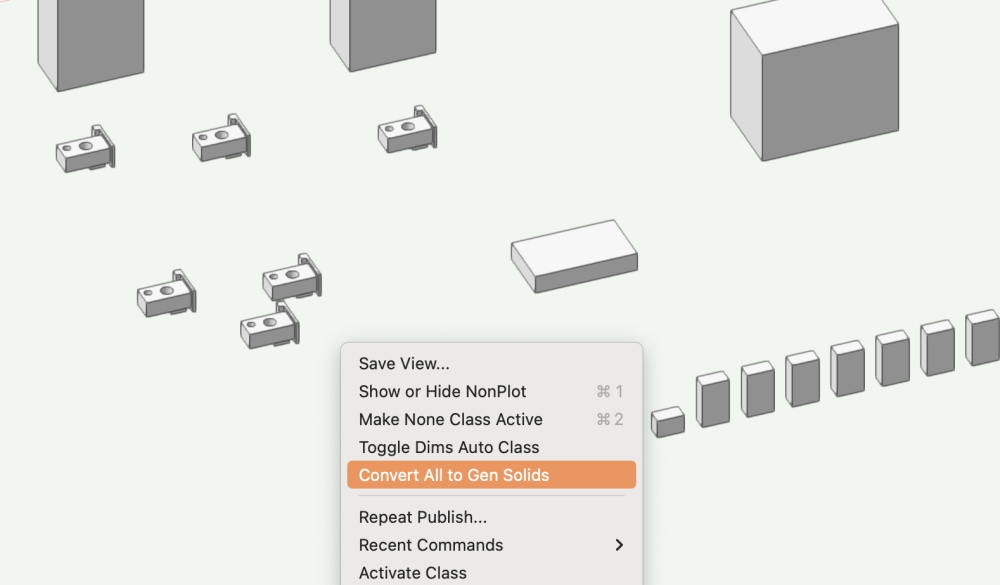
Task: Click the connector clip below the top-left box
Action: click(x=85, y=148)
